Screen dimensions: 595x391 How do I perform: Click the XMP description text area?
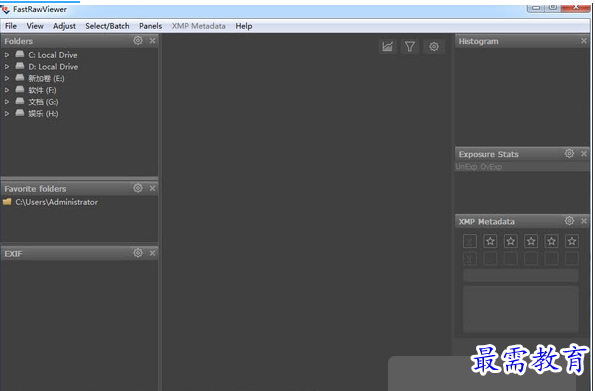point(521,309)
